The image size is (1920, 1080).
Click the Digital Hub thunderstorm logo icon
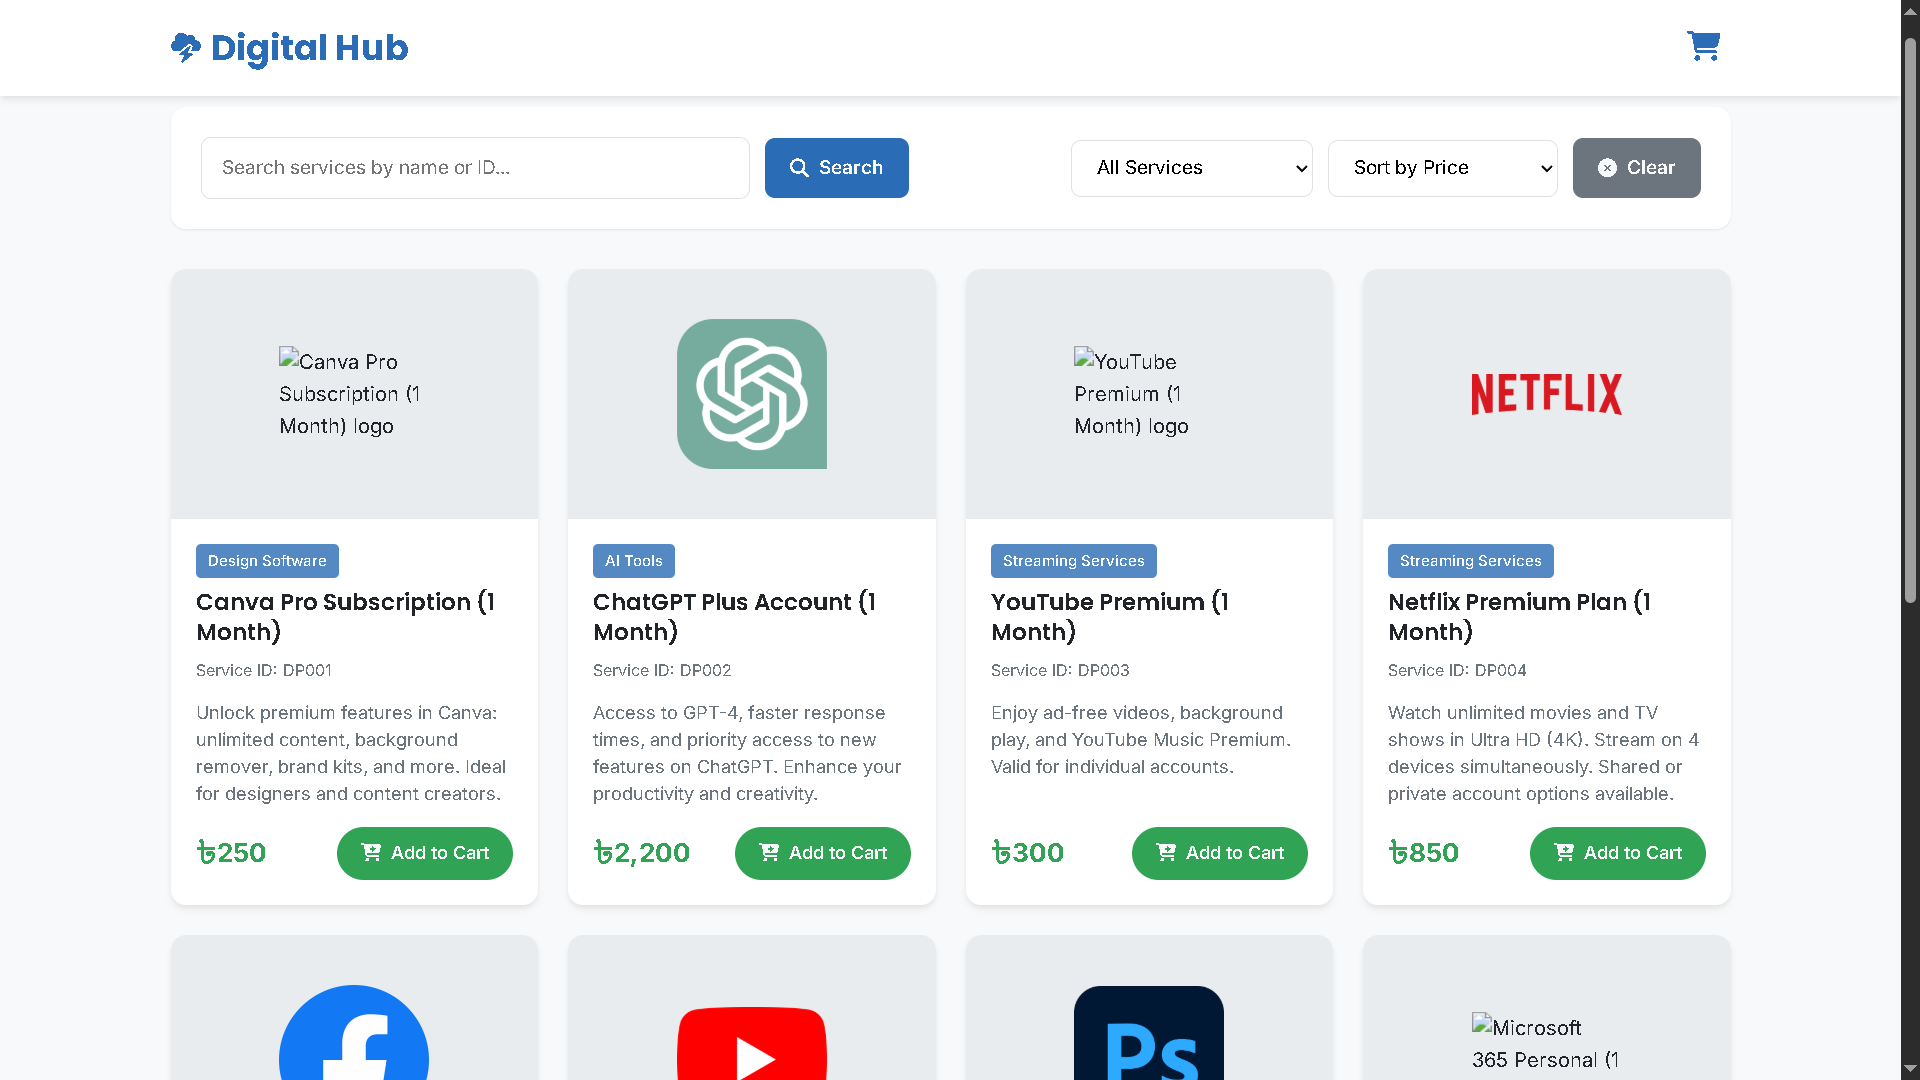tap(186, 47)
